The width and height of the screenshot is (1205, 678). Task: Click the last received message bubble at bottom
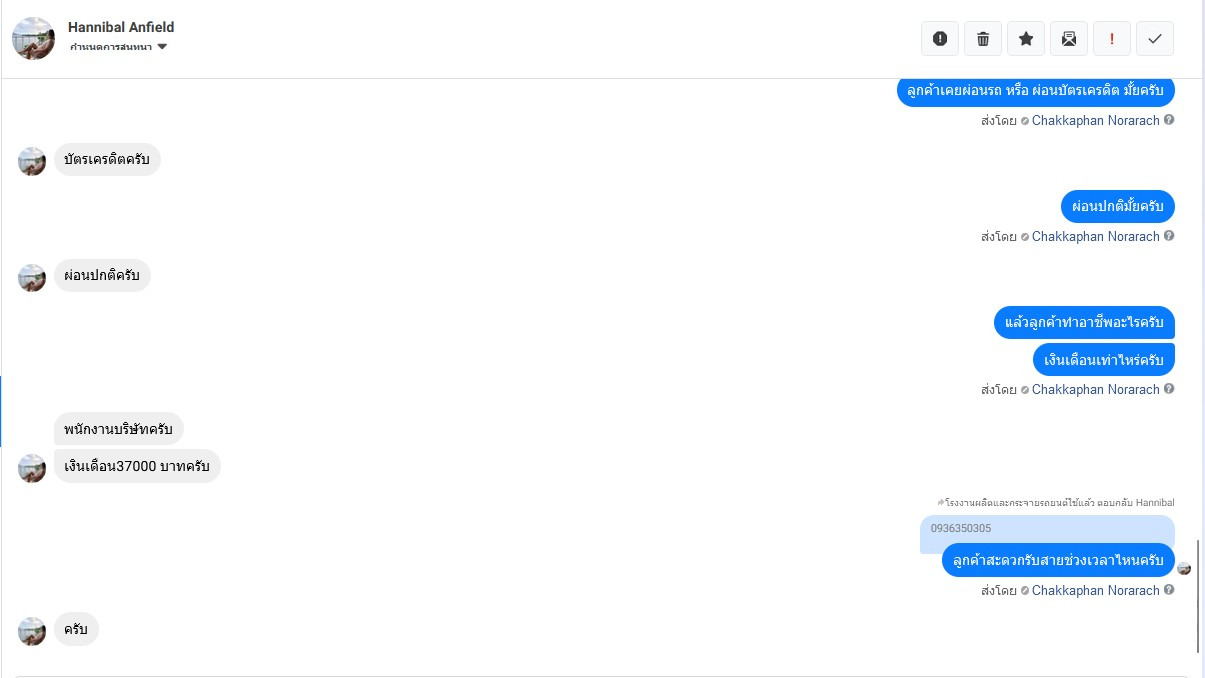pos(76,629)
